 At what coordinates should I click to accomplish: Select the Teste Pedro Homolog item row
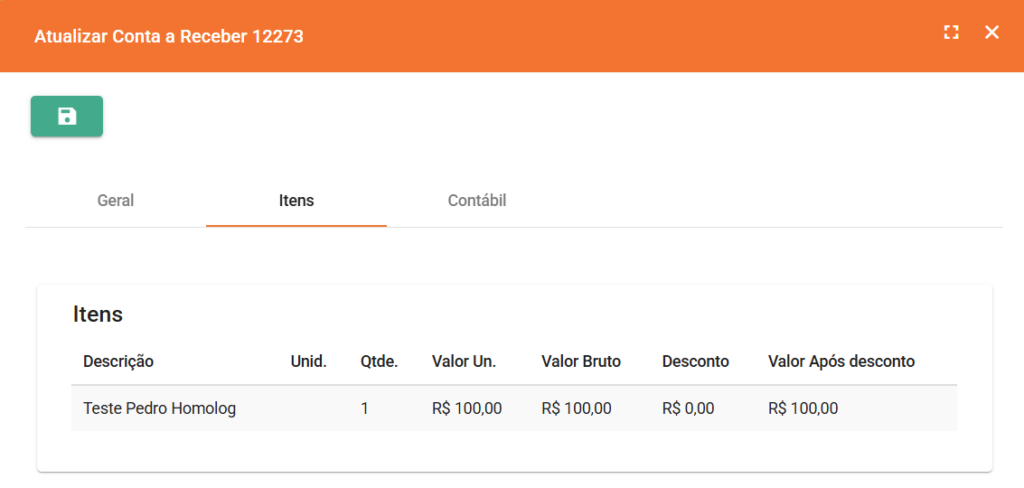[x=159, y=408]
